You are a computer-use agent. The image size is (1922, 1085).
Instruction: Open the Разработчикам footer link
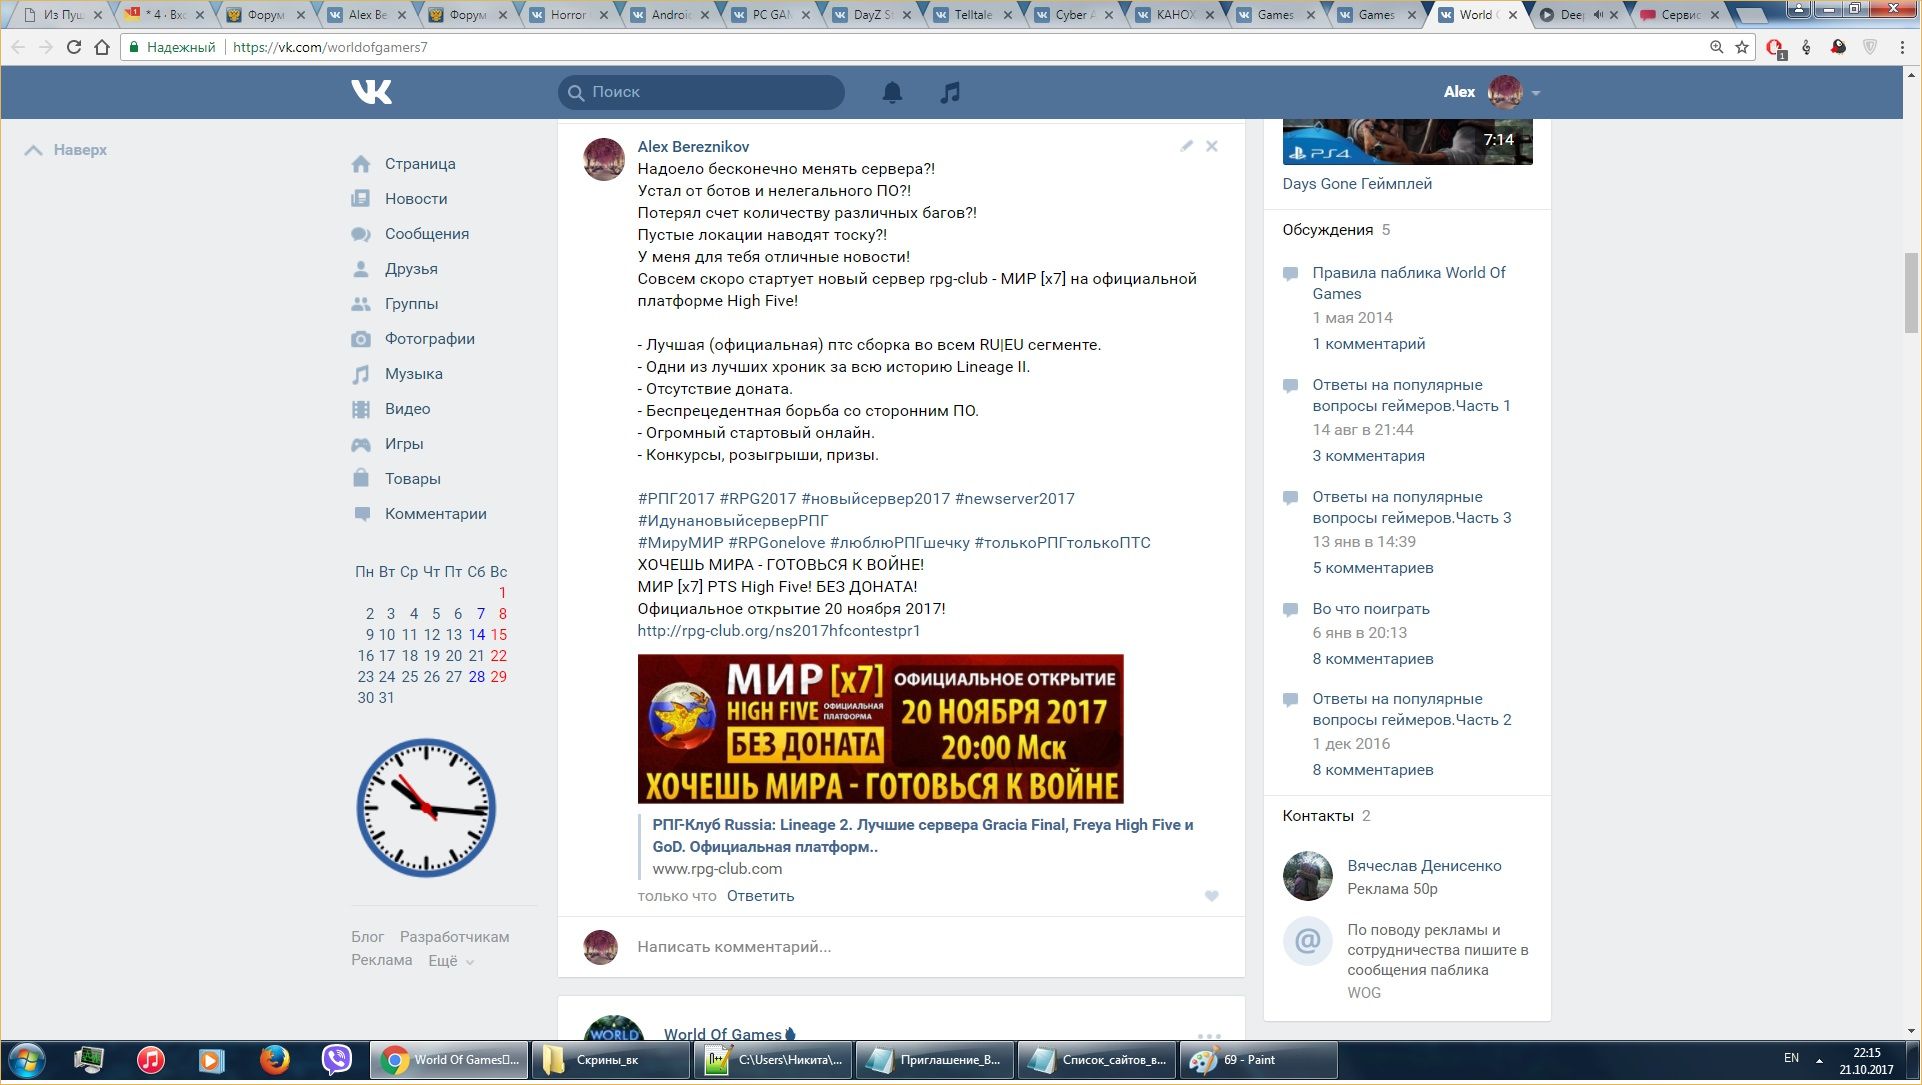[x=454, y=937]
